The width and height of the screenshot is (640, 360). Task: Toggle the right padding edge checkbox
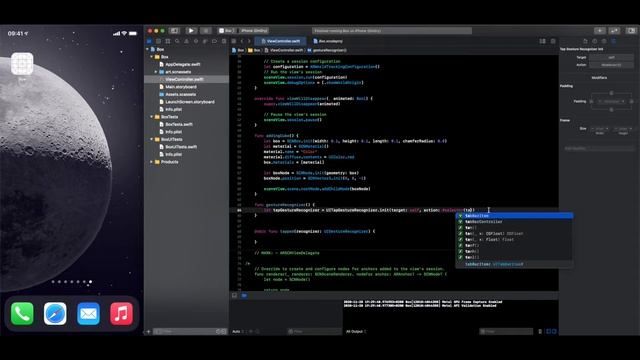tap(631, 101)
